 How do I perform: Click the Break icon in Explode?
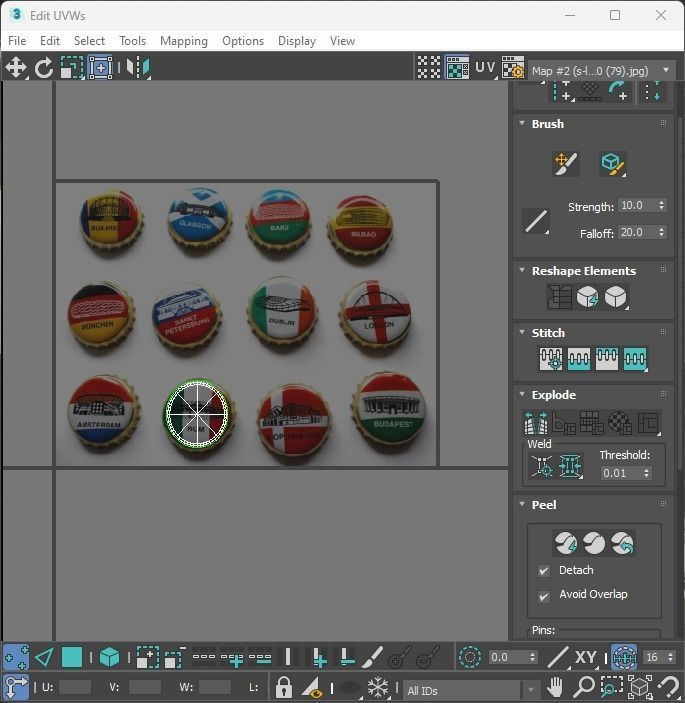[536, 423]
